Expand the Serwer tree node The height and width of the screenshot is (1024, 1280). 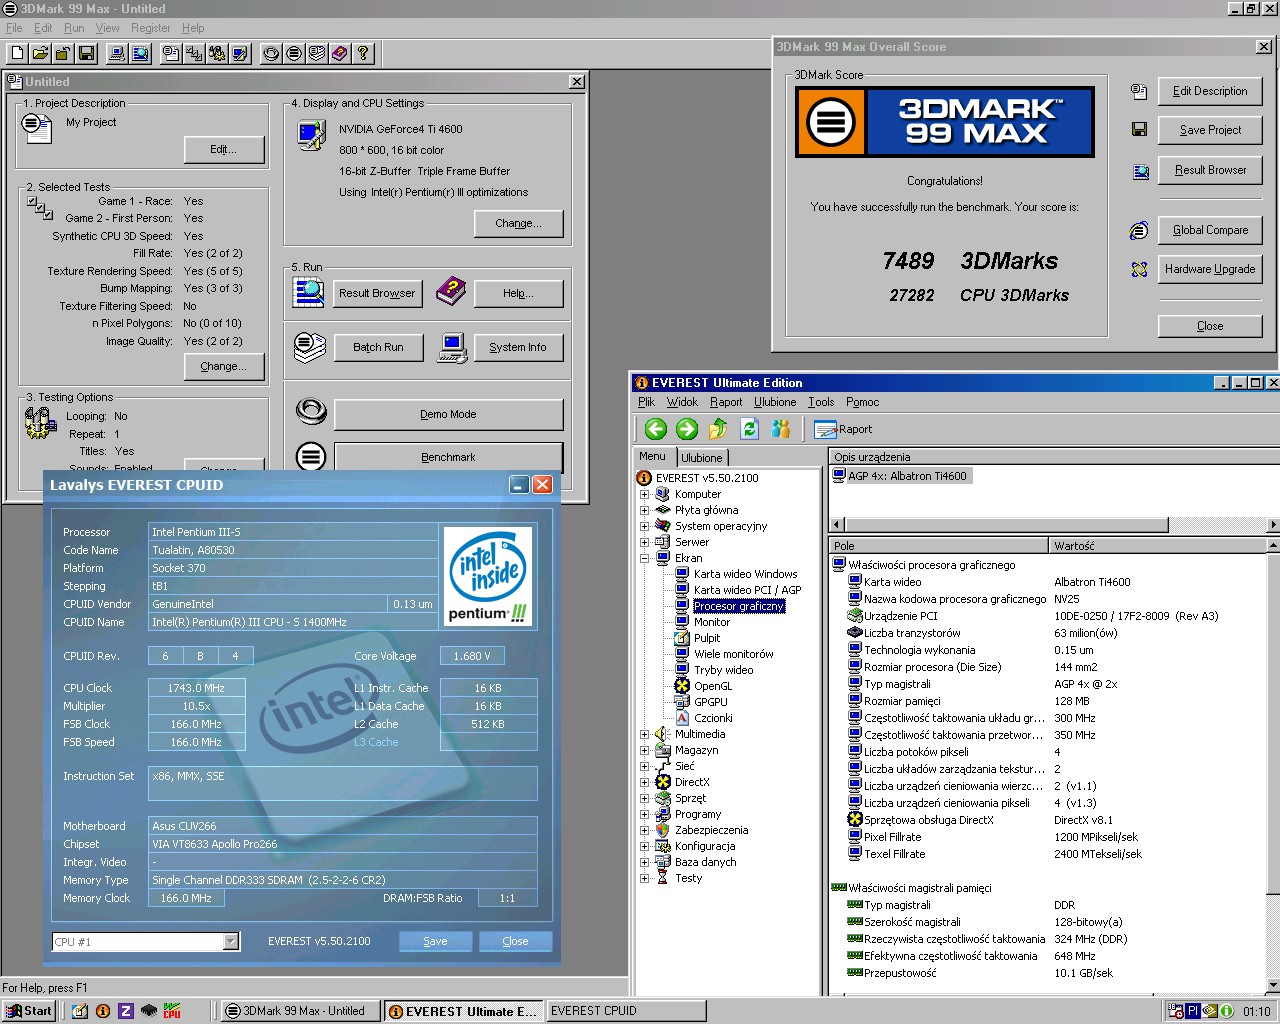[645, 542]
